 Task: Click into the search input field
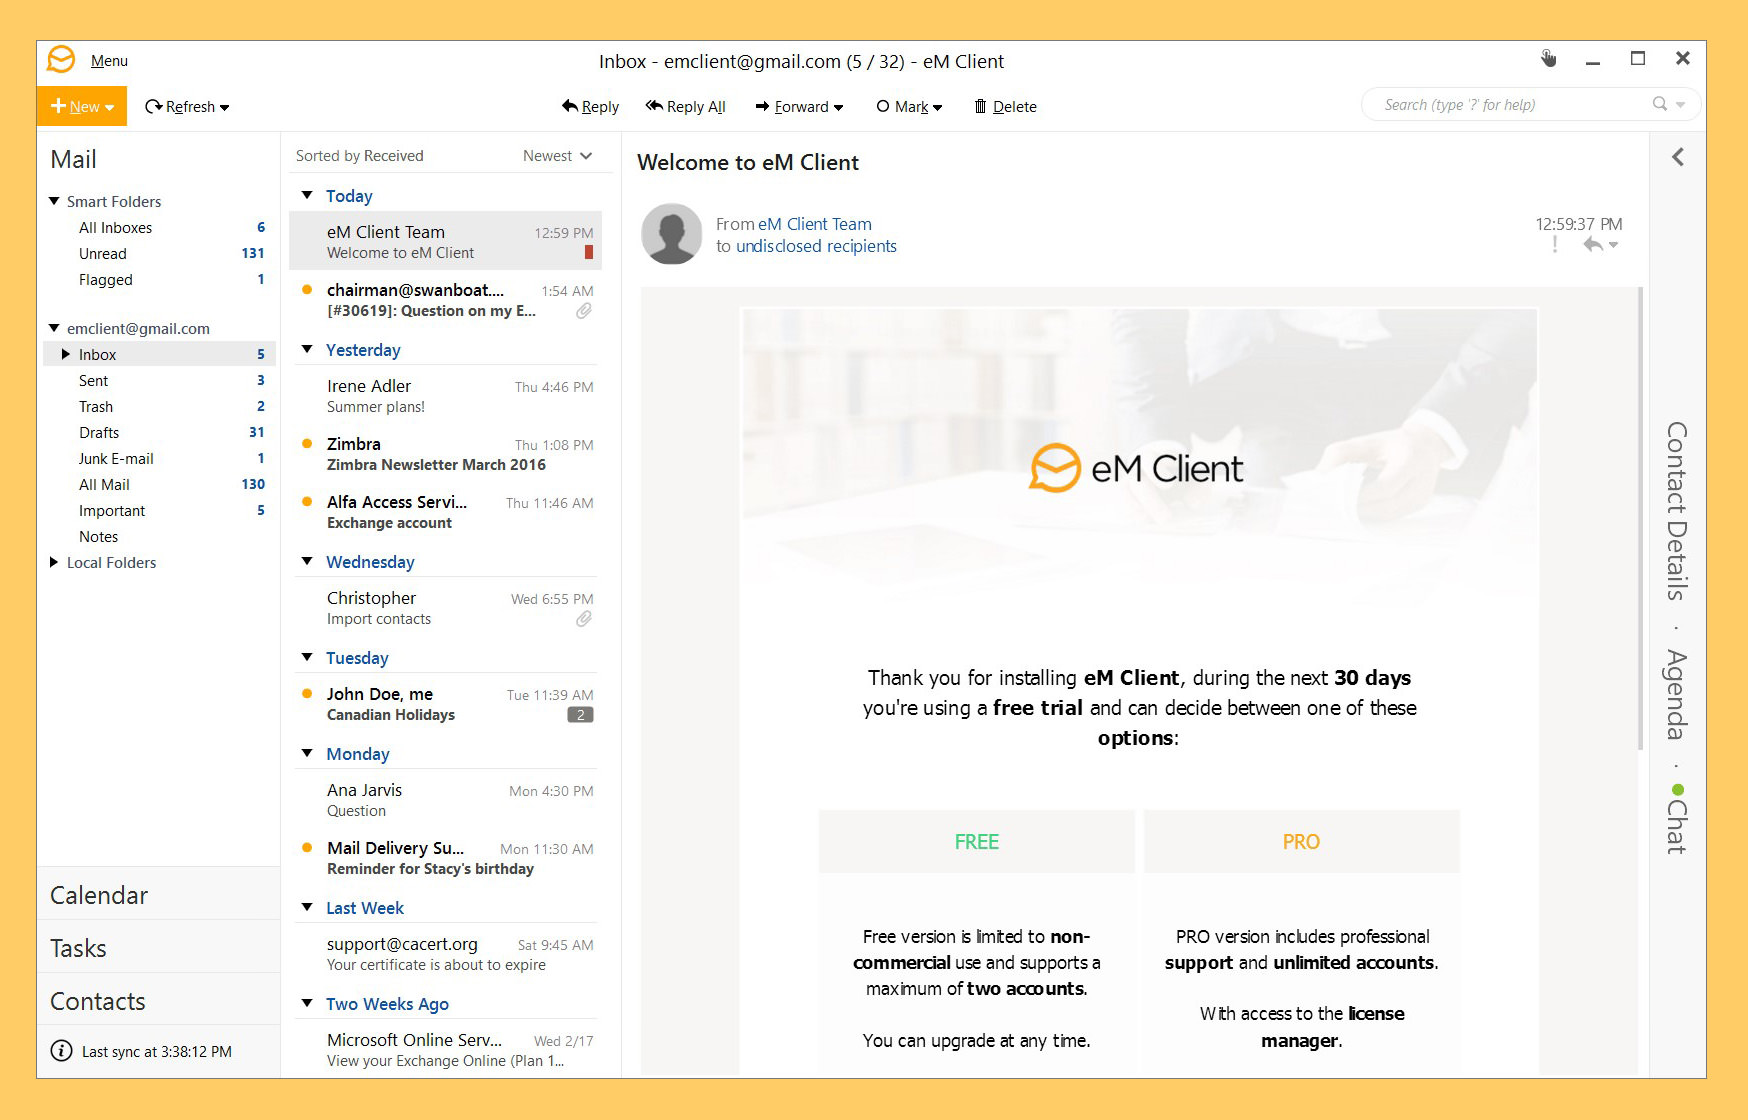pos(1500,105)
